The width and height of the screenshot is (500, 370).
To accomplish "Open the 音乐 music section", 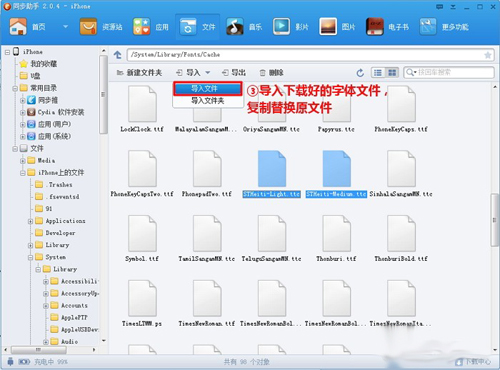I will (235, 27).
